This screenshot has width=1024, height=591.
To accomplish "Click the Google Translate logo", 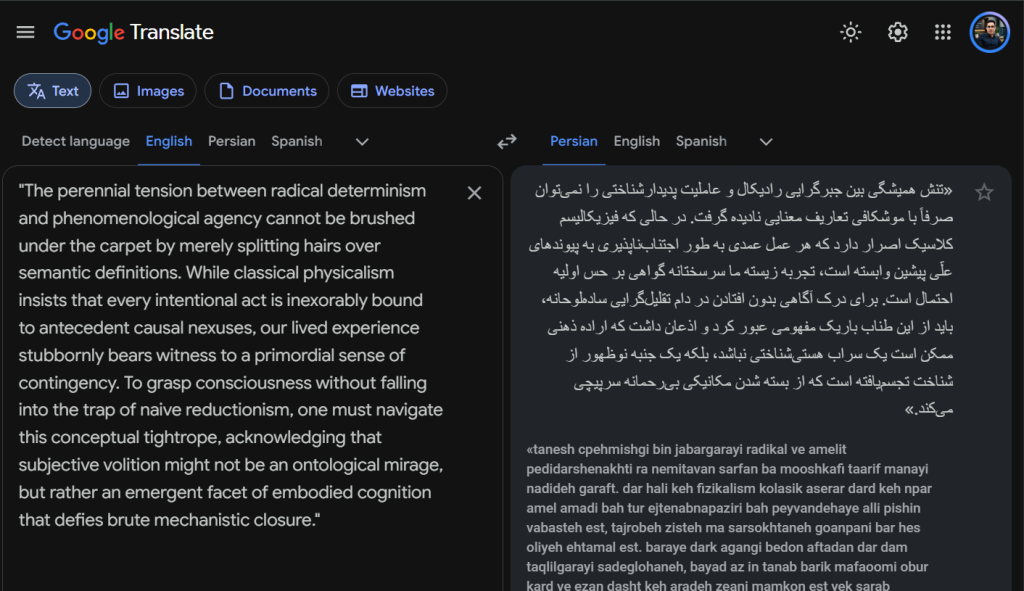I will tap(134, 32).
